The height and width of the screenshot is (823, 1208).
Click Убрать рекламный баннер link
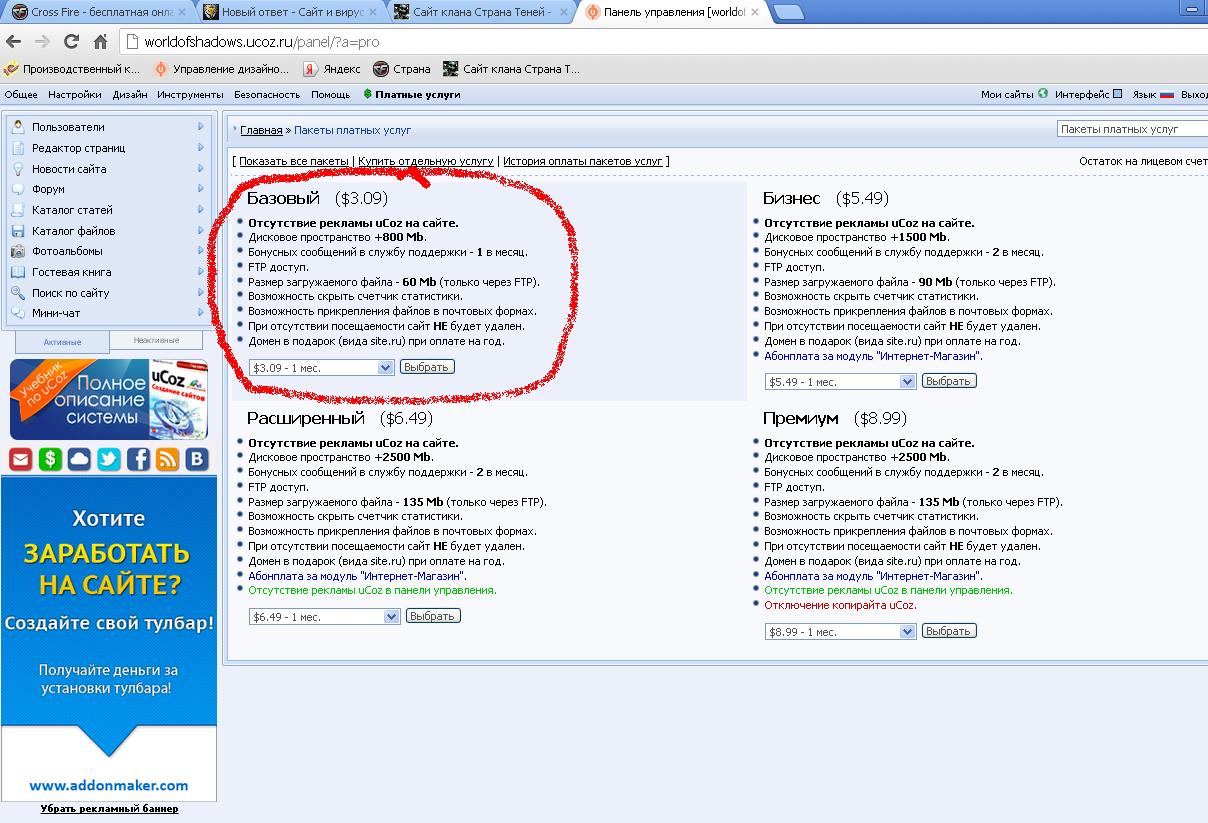(x=109, y=808)
